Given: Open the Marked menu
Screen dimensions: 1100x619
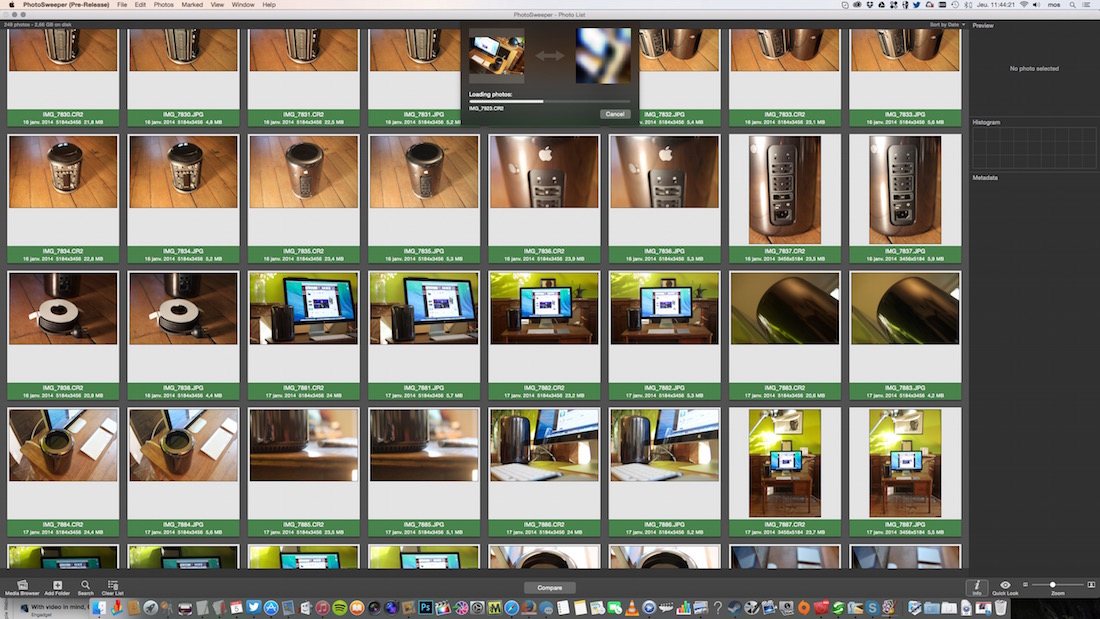Looking at the screenshot, I should coord(192,4).
